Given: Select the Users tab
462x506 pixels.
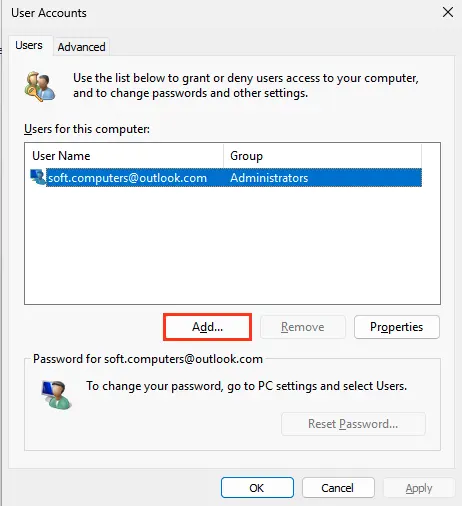Looking at the screenshot, I should (29, 45).
